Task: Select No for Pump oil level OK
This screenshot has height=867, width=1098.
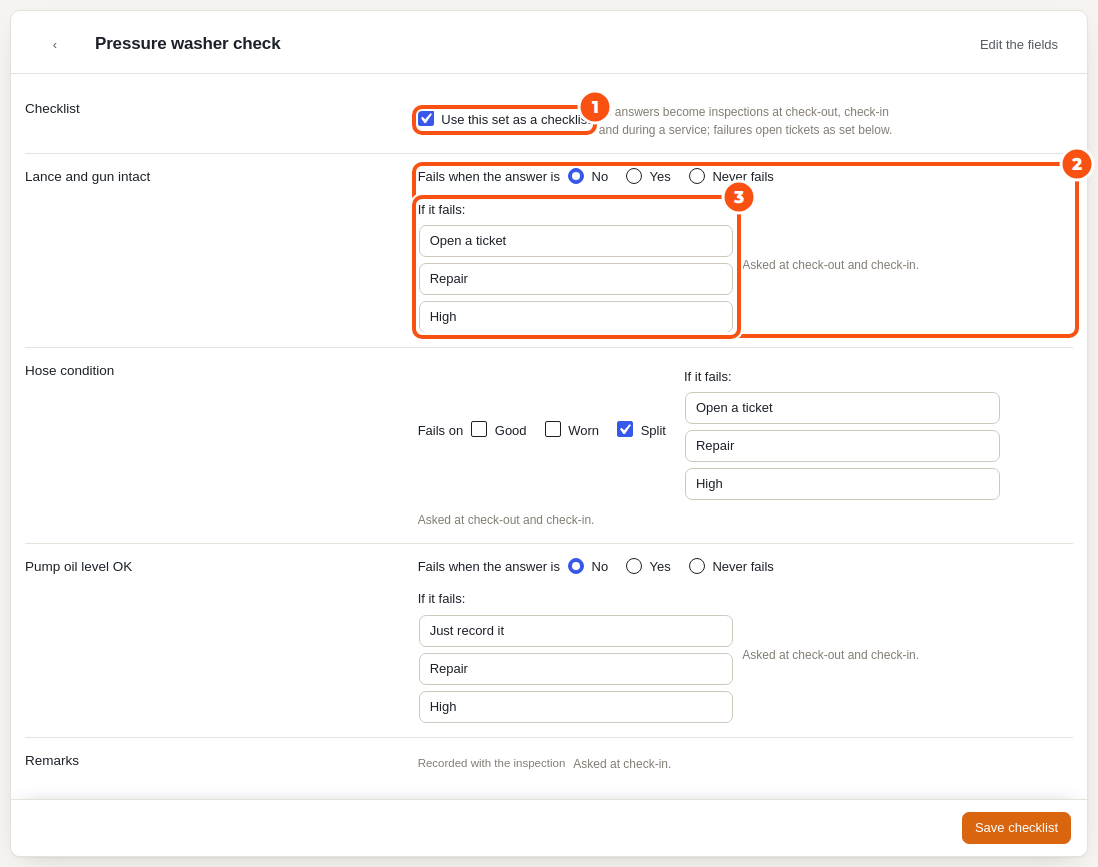Action: pyautogui.click(x=576, y=566)
